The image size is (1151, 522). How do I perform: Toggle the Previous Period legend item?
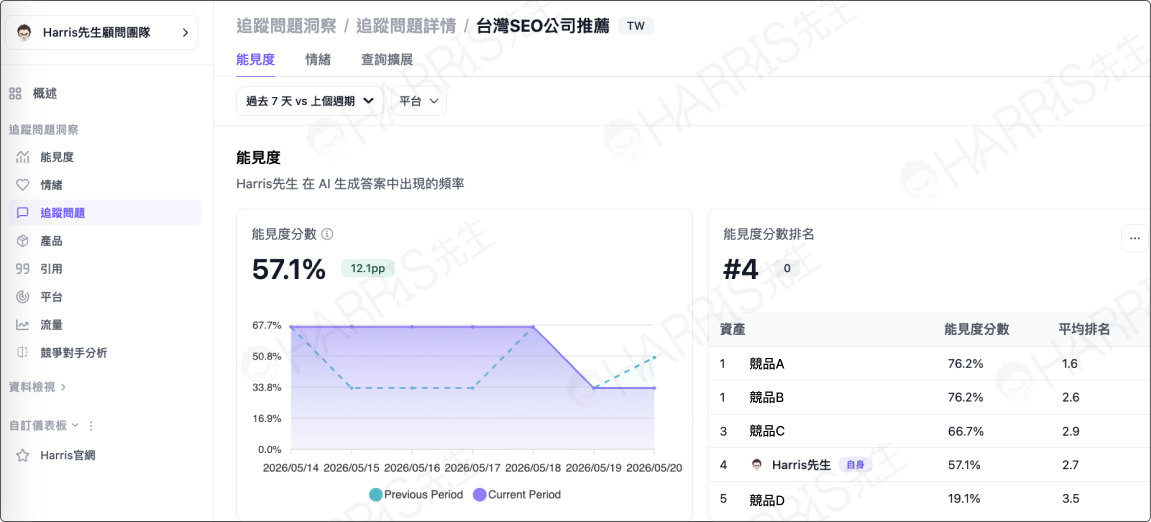coord(416,495)
